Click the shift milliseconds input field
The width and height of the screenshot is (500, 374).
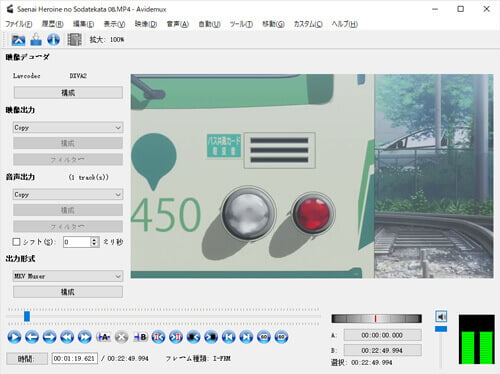(x=77, y=242)
